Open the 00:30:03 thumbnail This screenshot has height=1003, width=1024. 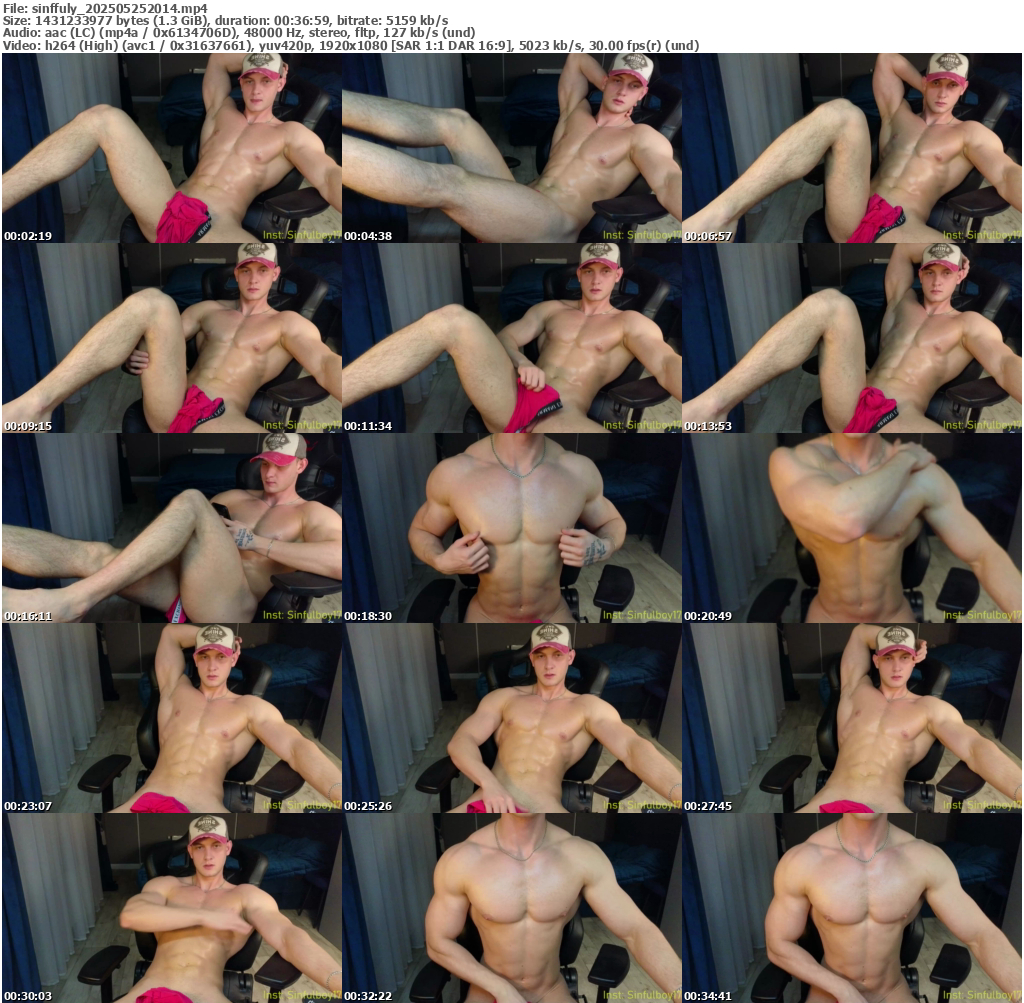(x=171, y=908)
